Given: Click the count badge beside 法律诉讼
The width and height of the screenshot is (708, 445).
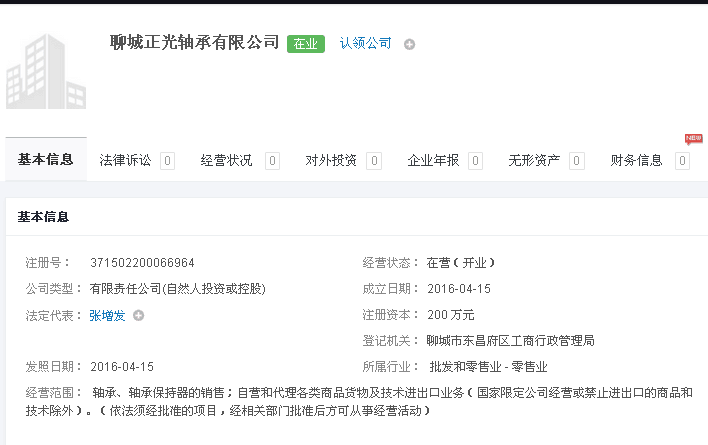Looking at the screenshot, I should point(167,161).
